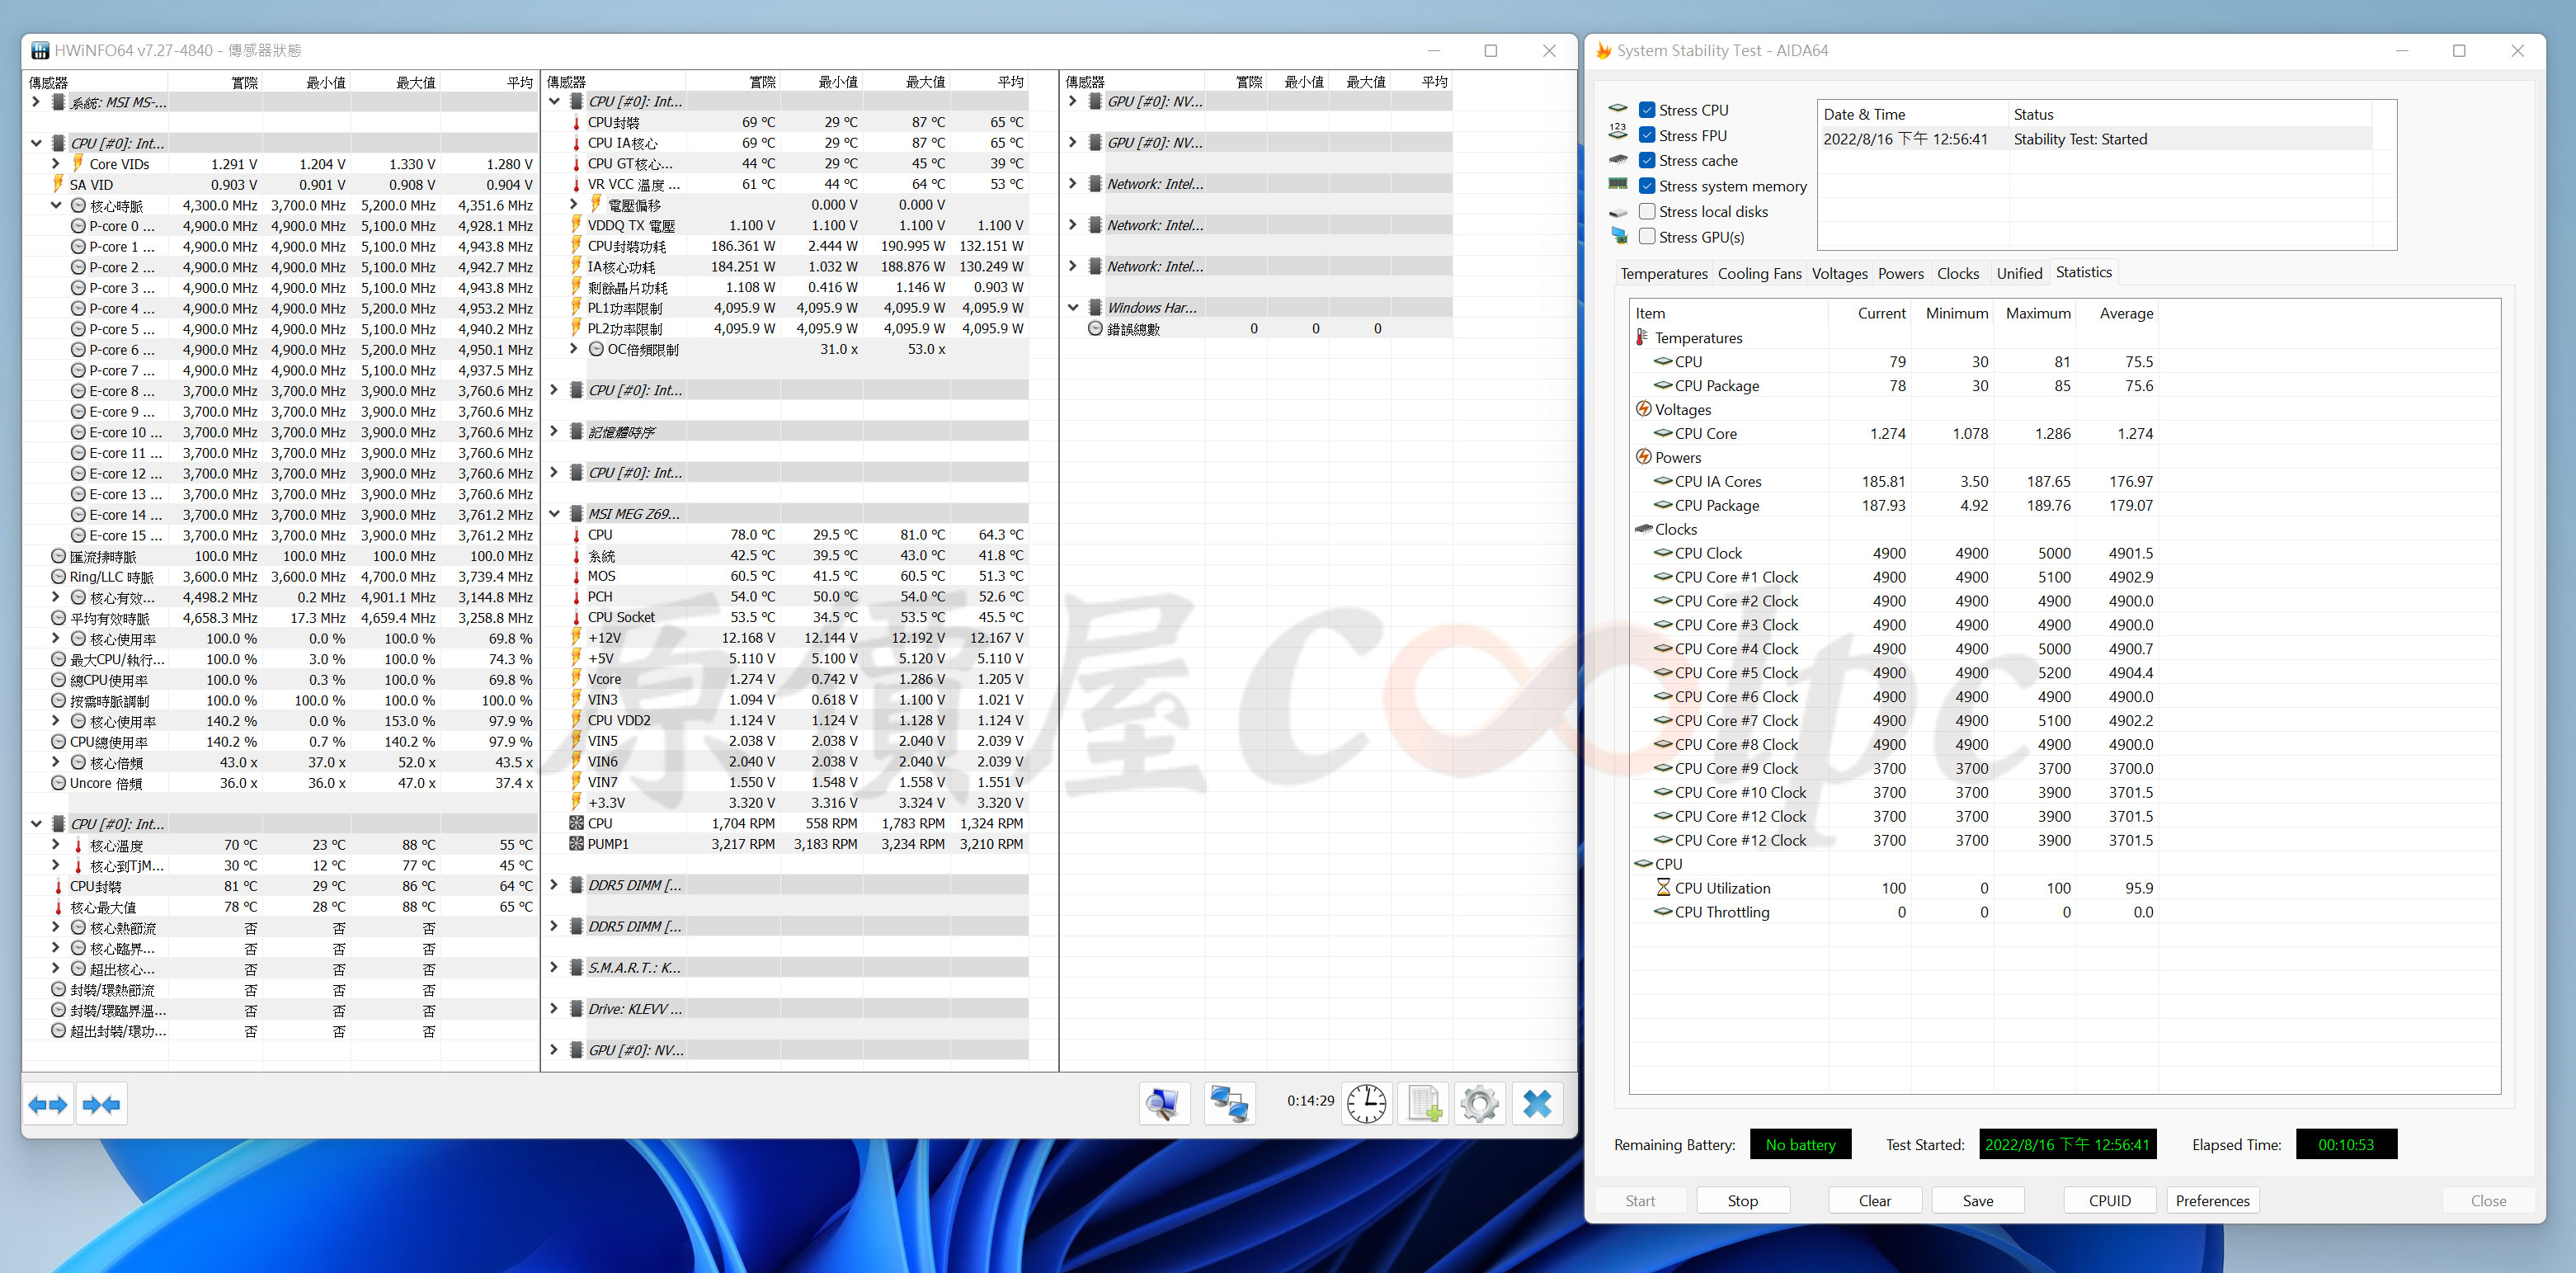Click the Clear button in AIDA64
The width and height of the screenshot is (2576, 1273).
click(x=1874, y=1200)
